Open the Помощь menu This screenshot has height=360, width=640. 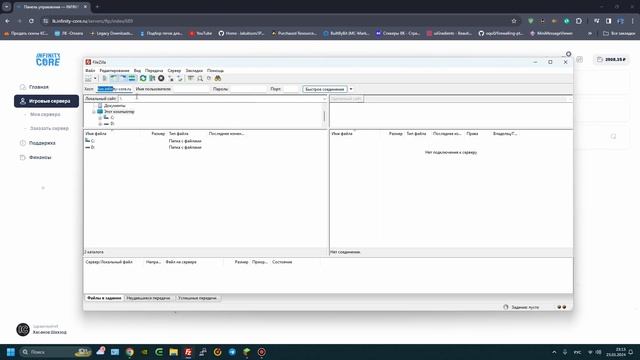point(215,71)
